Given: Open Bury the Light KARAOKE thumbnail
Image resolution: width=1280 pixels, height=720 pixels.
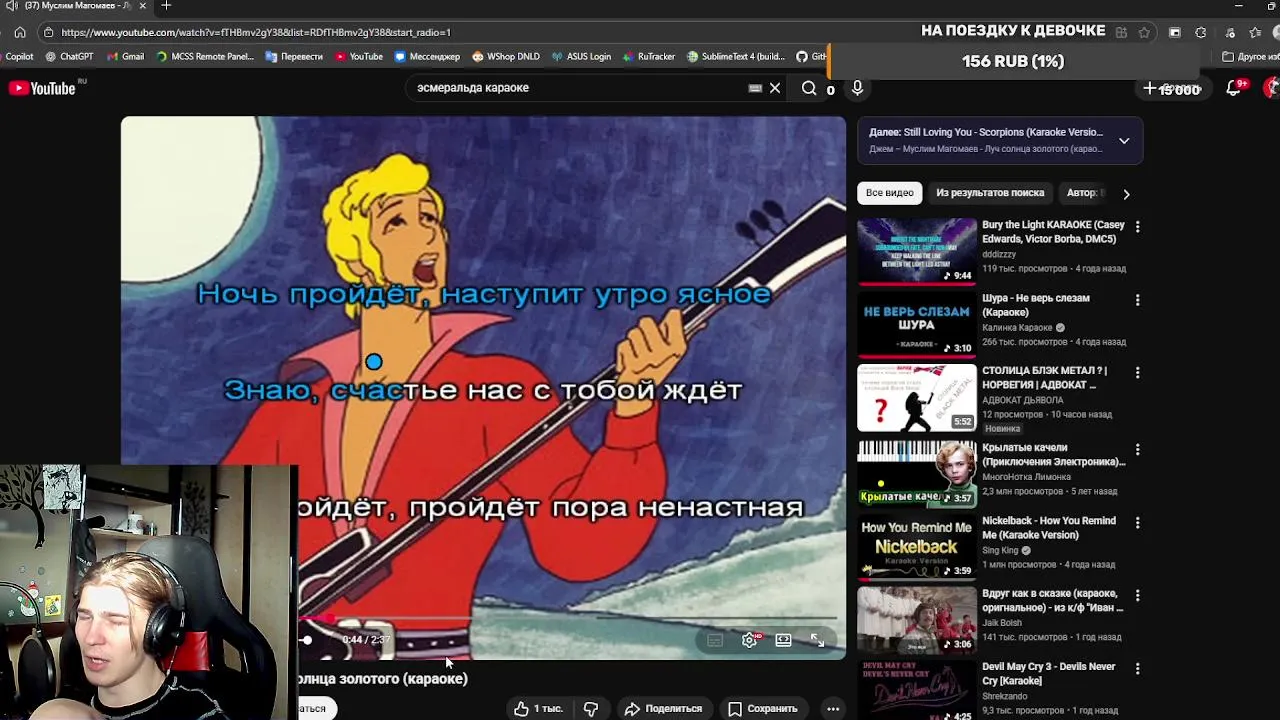Looking at the screenshot, I should 916,250.
